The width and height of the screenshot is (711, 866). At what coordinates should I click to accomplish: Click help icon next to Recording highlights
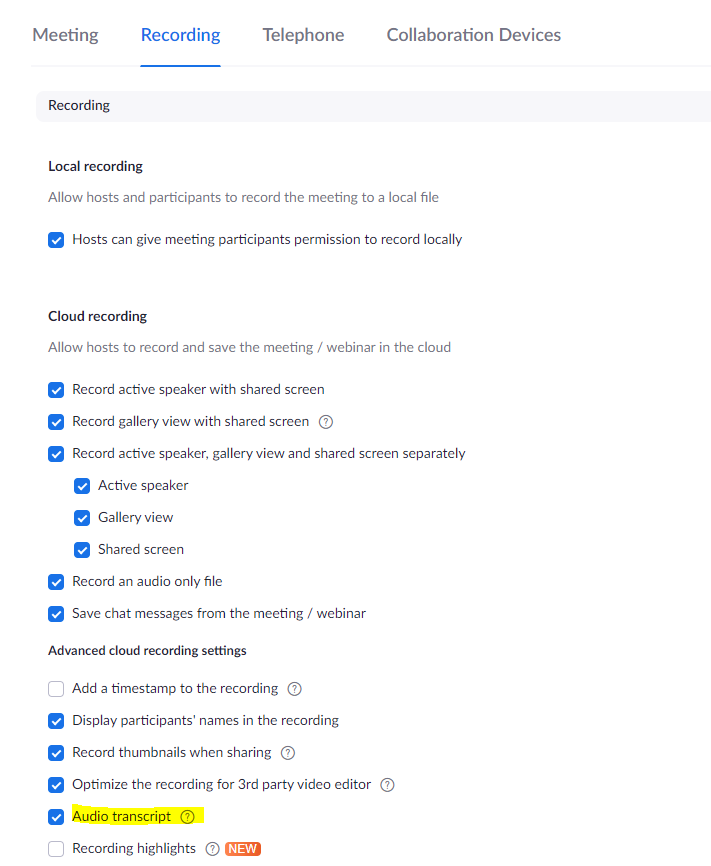[x=212, y=849]
